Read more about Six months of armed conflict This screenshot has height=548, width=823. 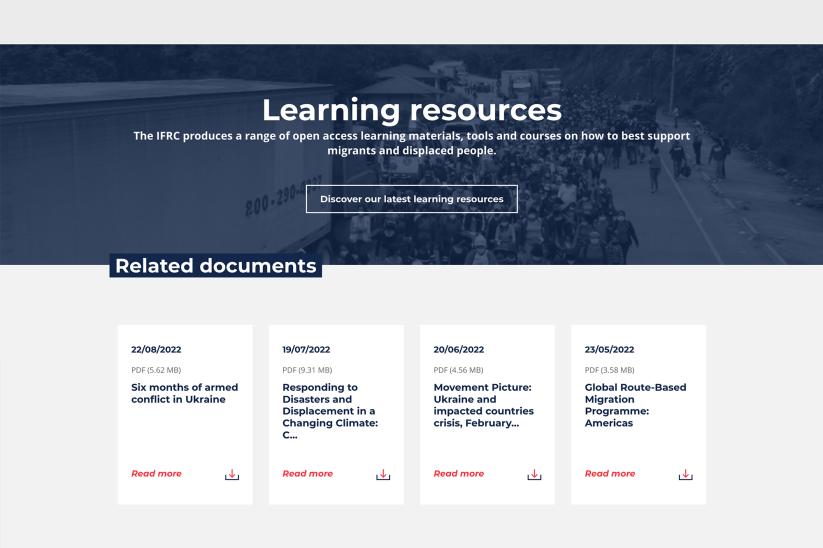pyautogui.click(x=156, y=473)
